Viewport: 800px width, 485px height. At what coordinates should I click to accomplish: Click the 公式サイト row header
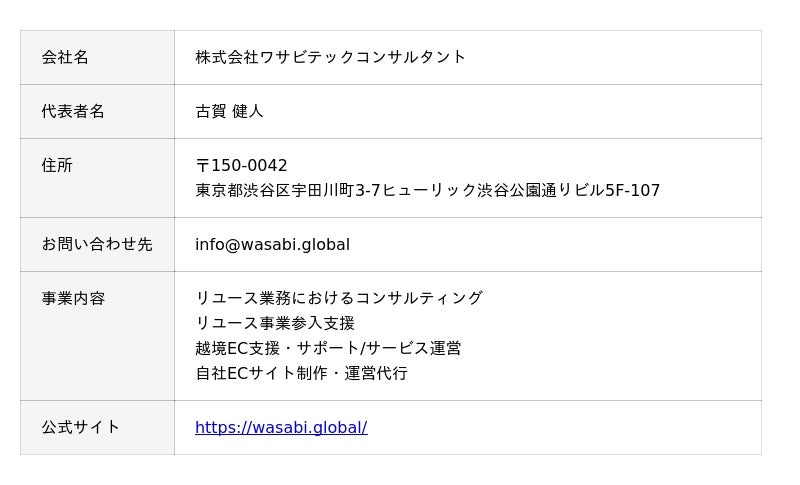[81, 427]
